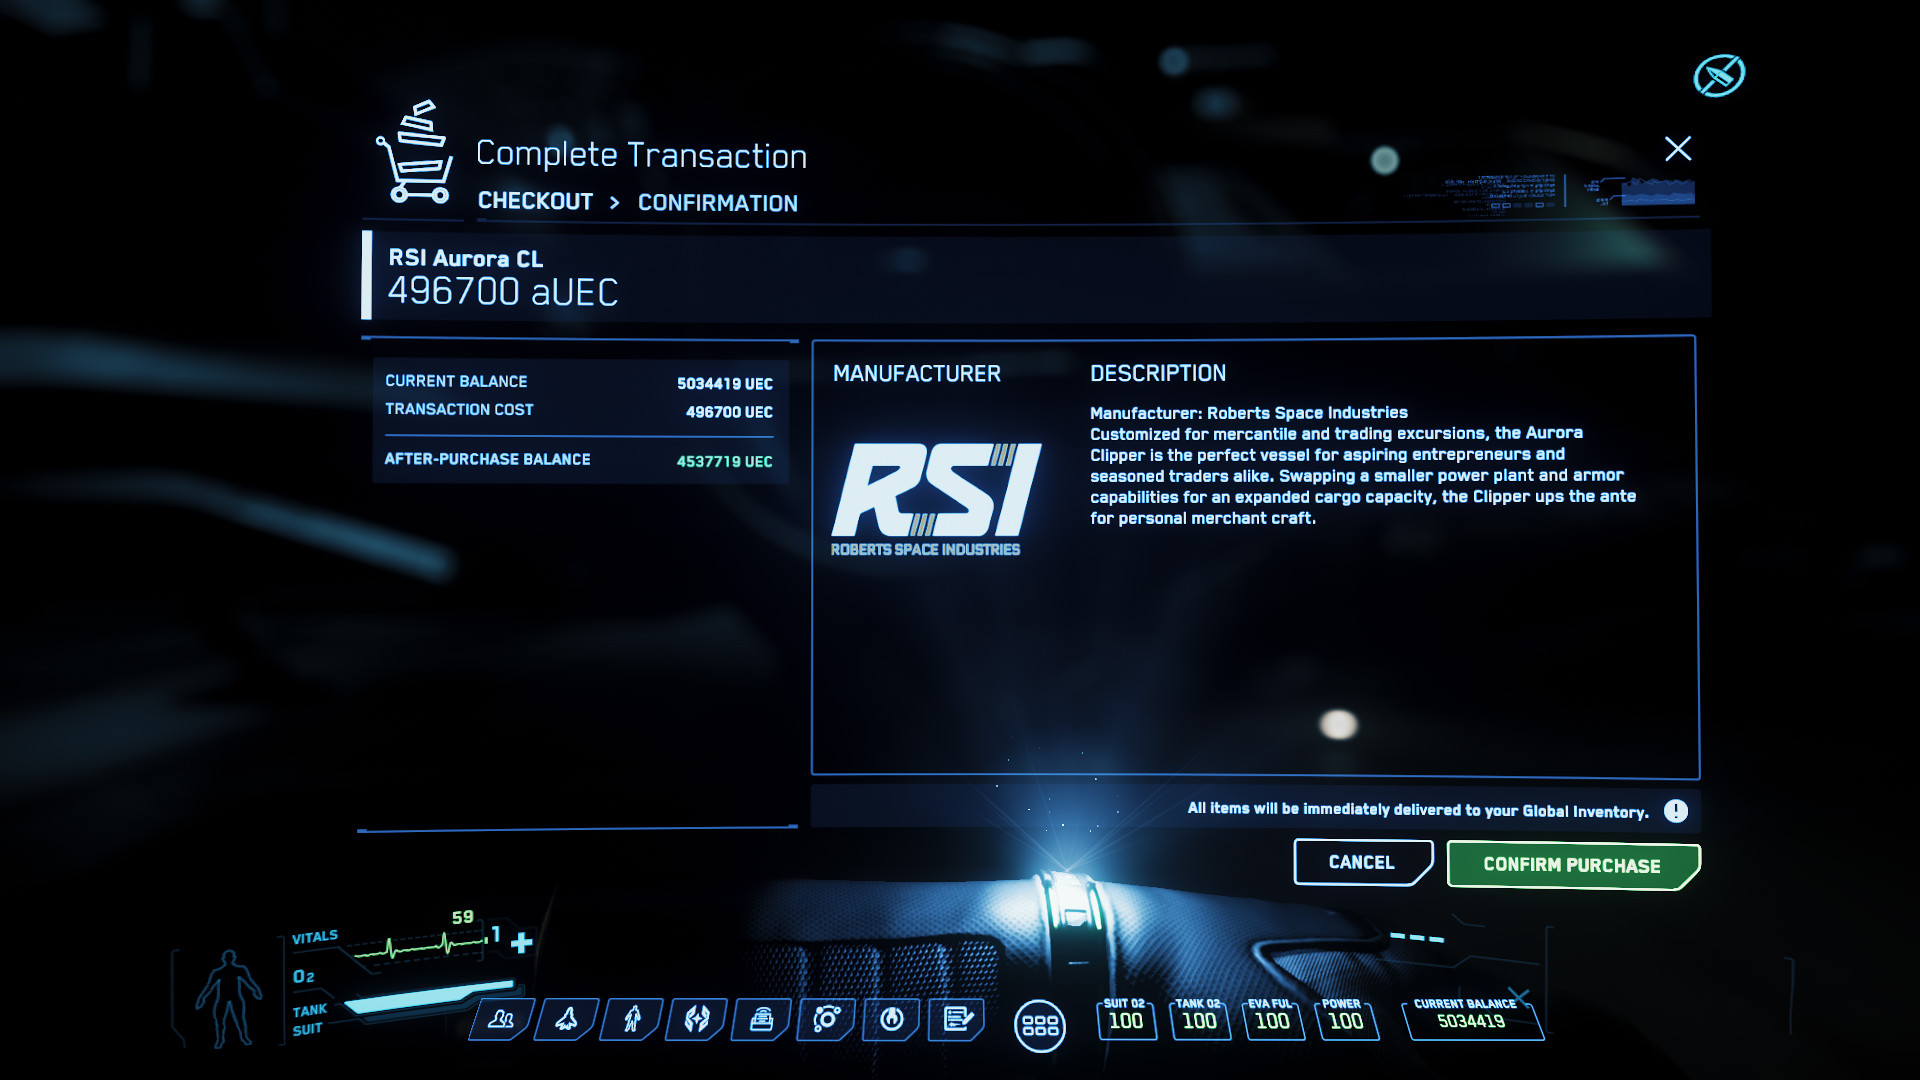Select the inventory/cargo management icon

tap(764, 1018)
